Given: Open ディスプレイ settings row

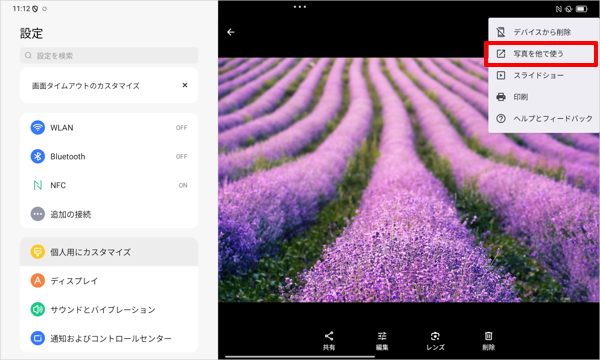Looking at the screenshot, I should pyautogui.click(x=109, y=281).
